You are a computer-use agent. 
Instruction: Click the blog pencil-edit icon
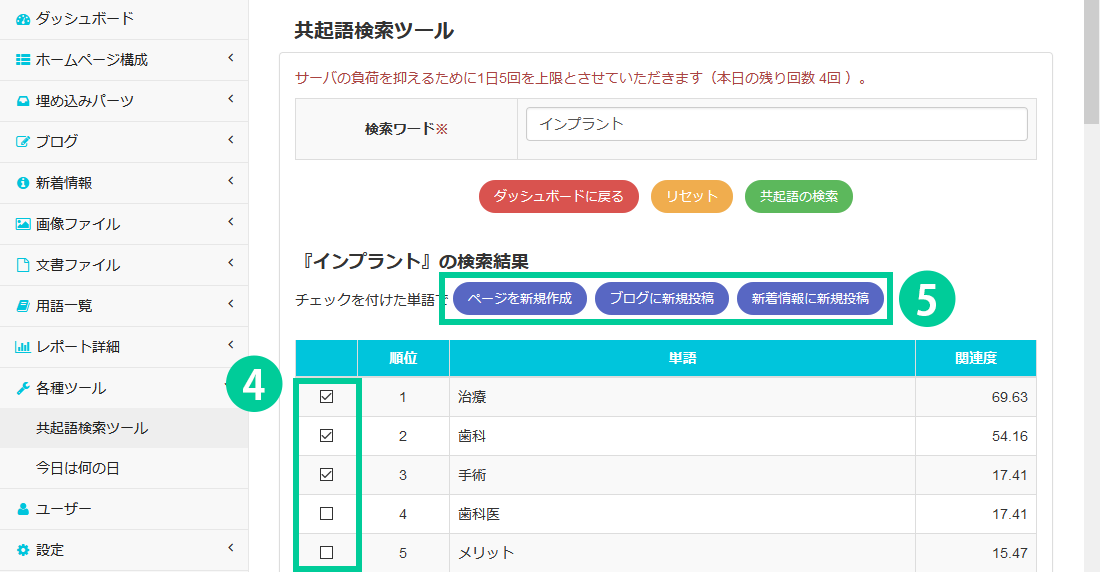coord(23,142)
